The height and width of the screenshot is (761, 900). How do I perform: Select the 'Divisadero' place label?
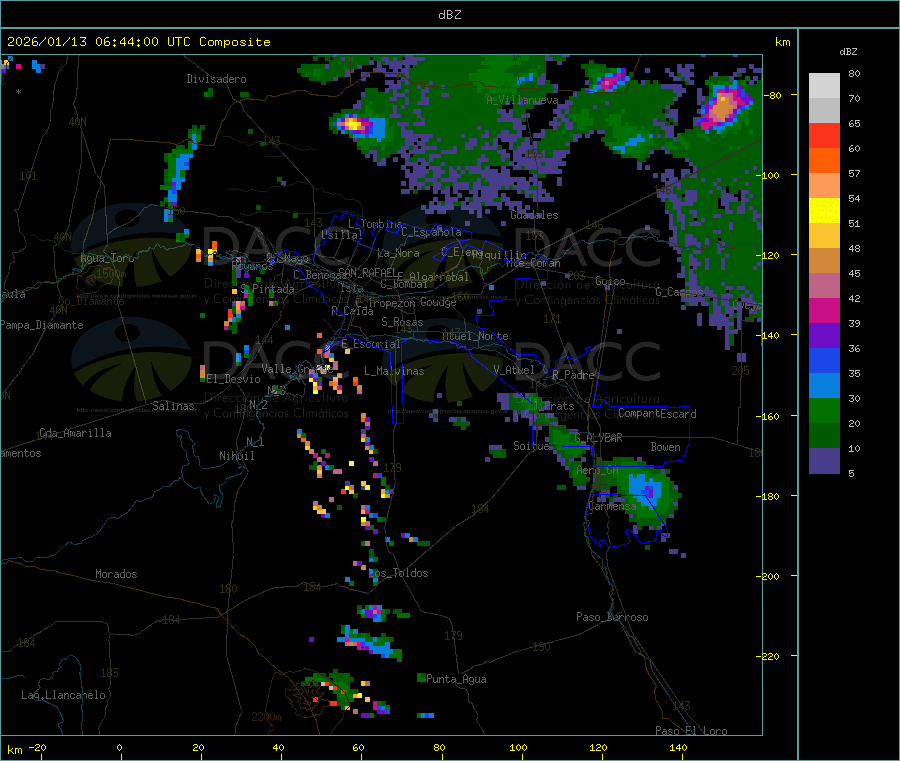[x=216, y=79]
